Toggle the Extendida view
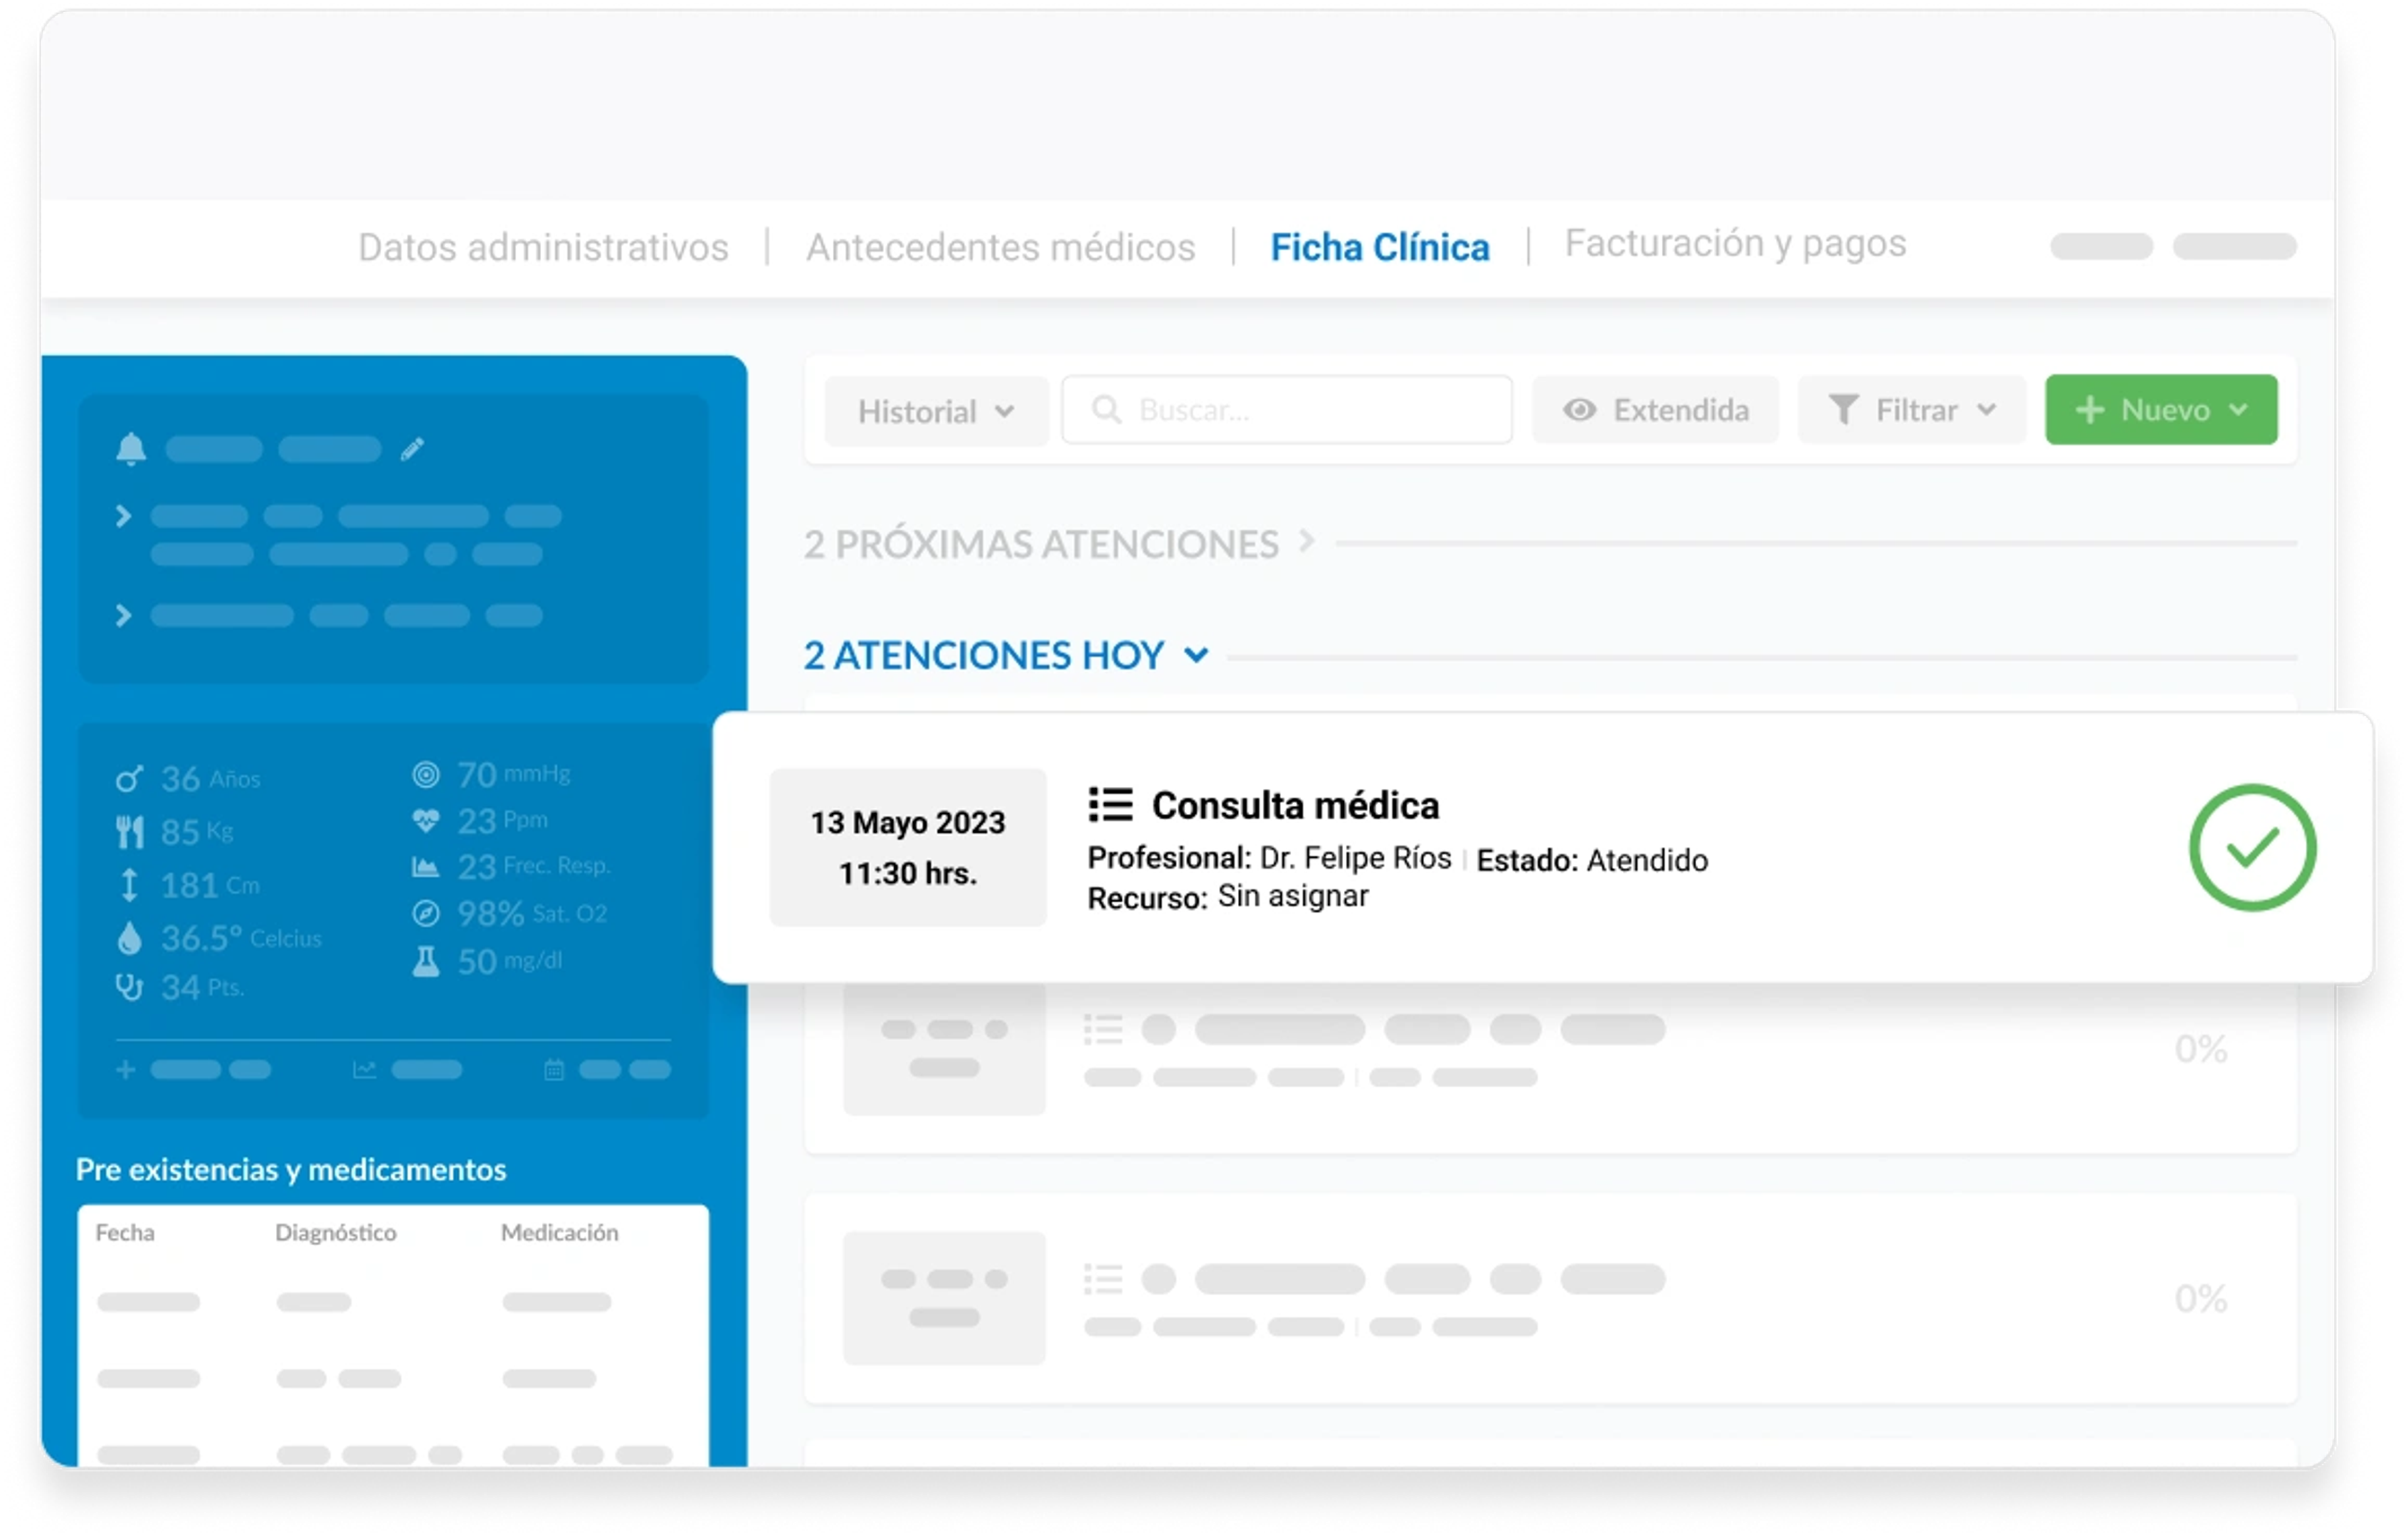This screenshot has width=2408, height=1533. click(x=1655, y=410)
